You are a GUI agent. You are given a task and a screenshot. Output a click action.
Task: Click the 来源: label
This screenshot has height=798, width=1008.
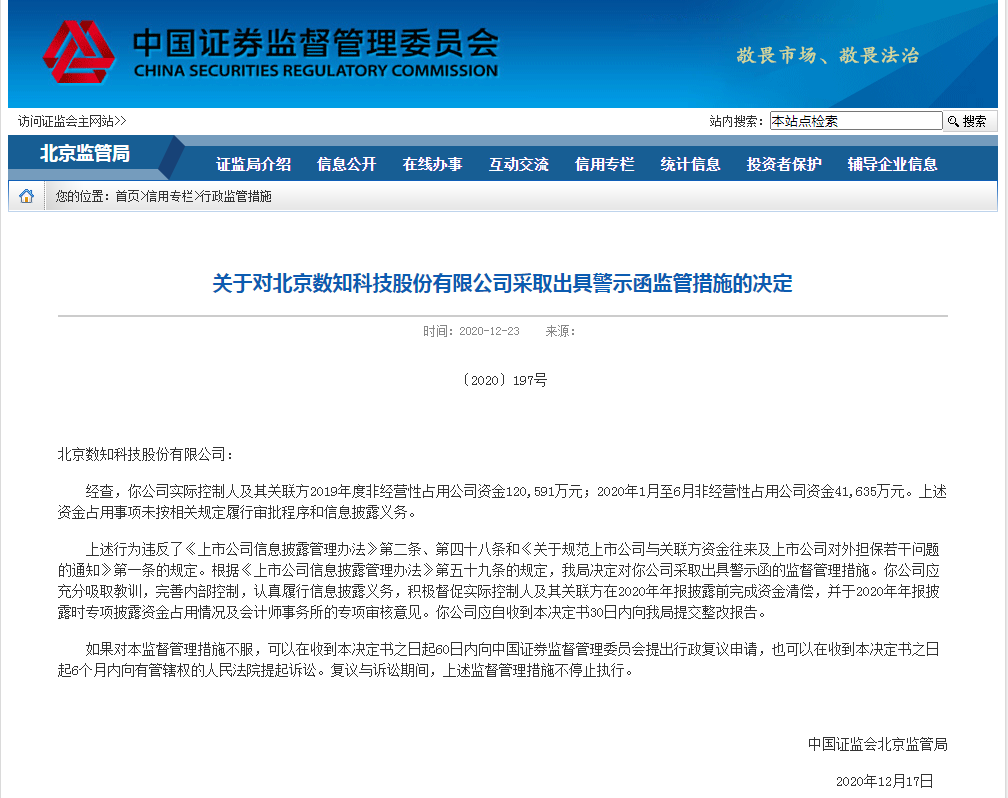(x=560, y=331)
